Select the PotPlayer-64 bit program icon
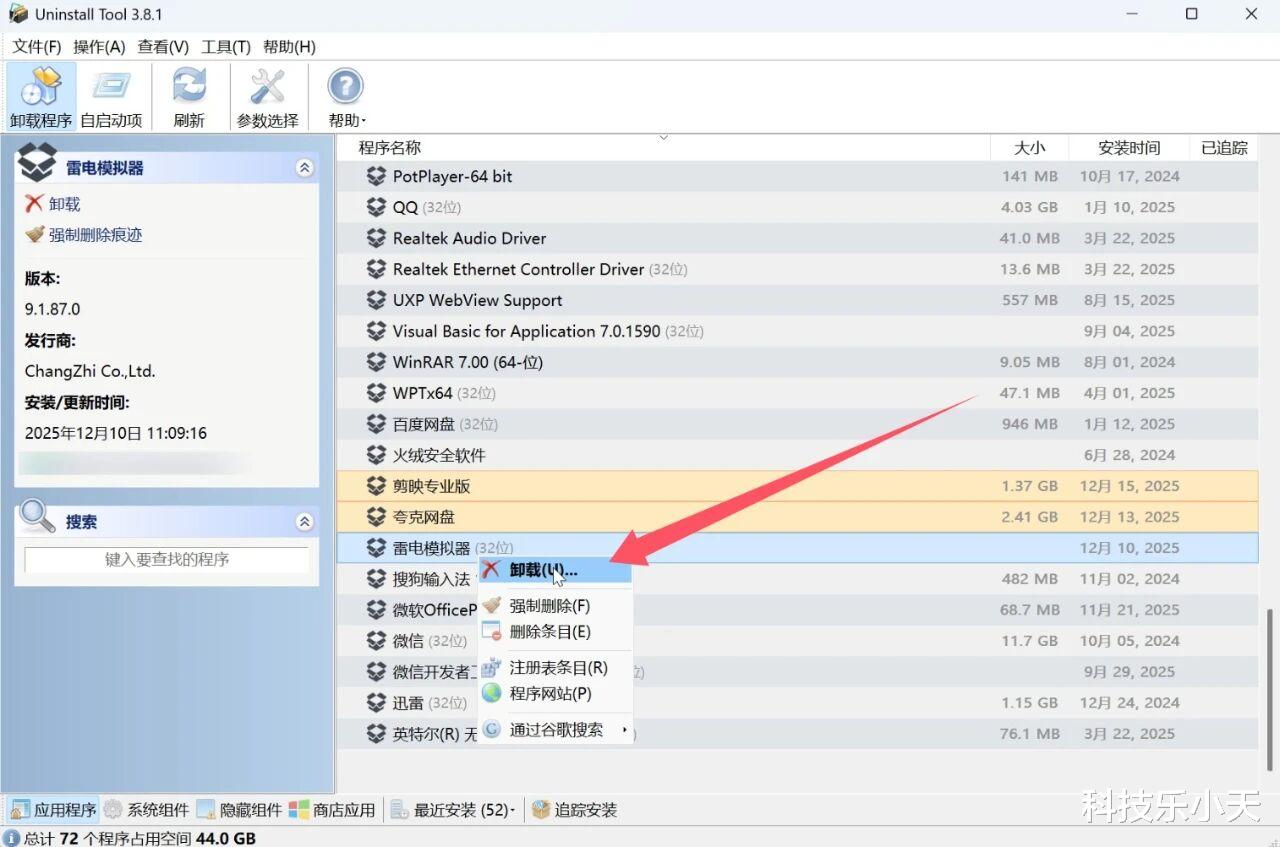This screenshot has height=847, width=1280. 376,176
